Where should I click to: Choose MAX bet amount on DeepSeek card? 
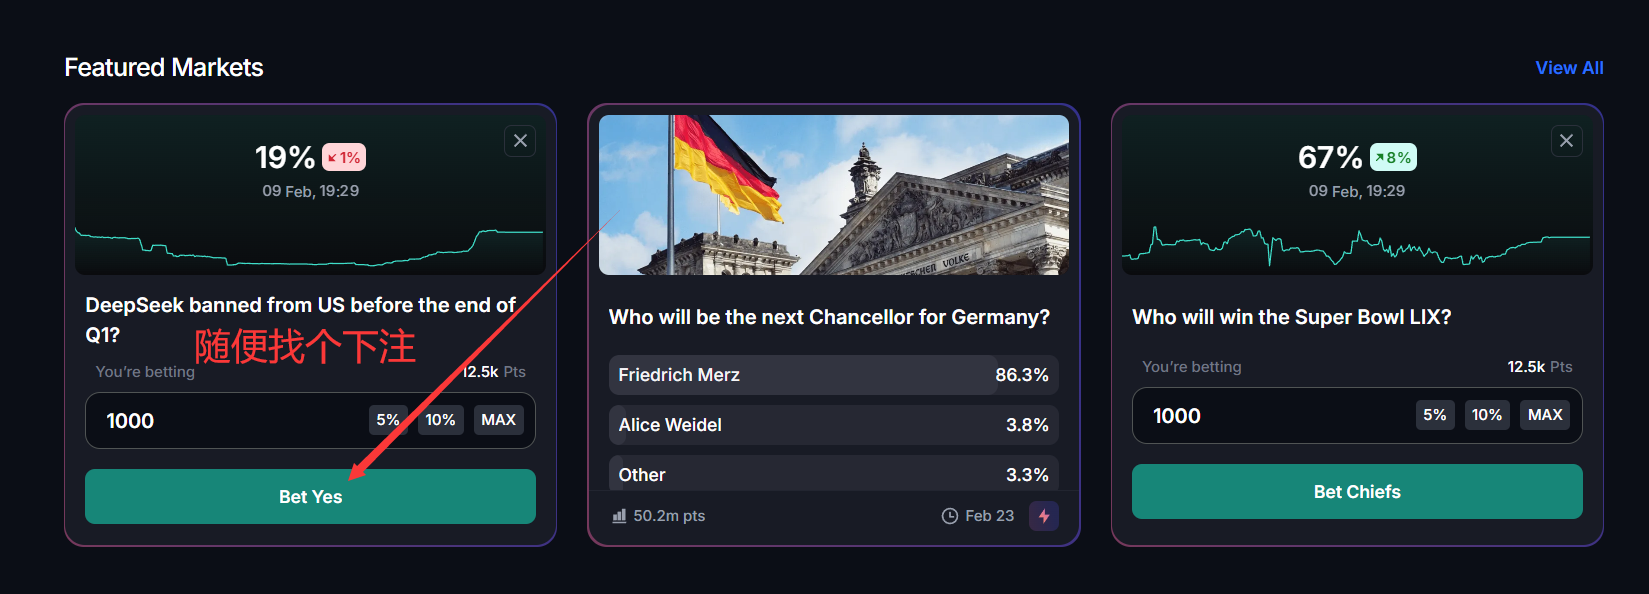click(x=498, y=420)
